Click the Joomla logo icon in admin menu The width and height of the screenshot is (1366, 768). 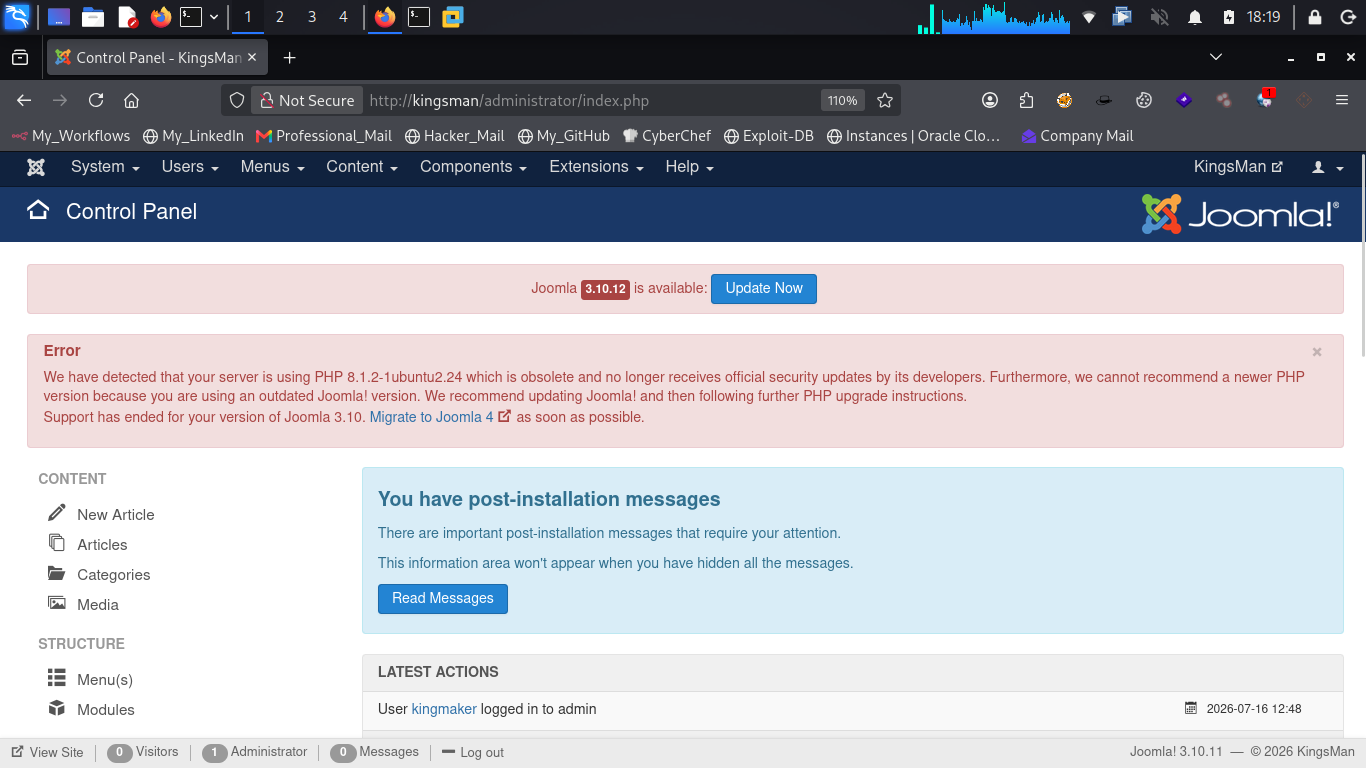pos(36,167)
